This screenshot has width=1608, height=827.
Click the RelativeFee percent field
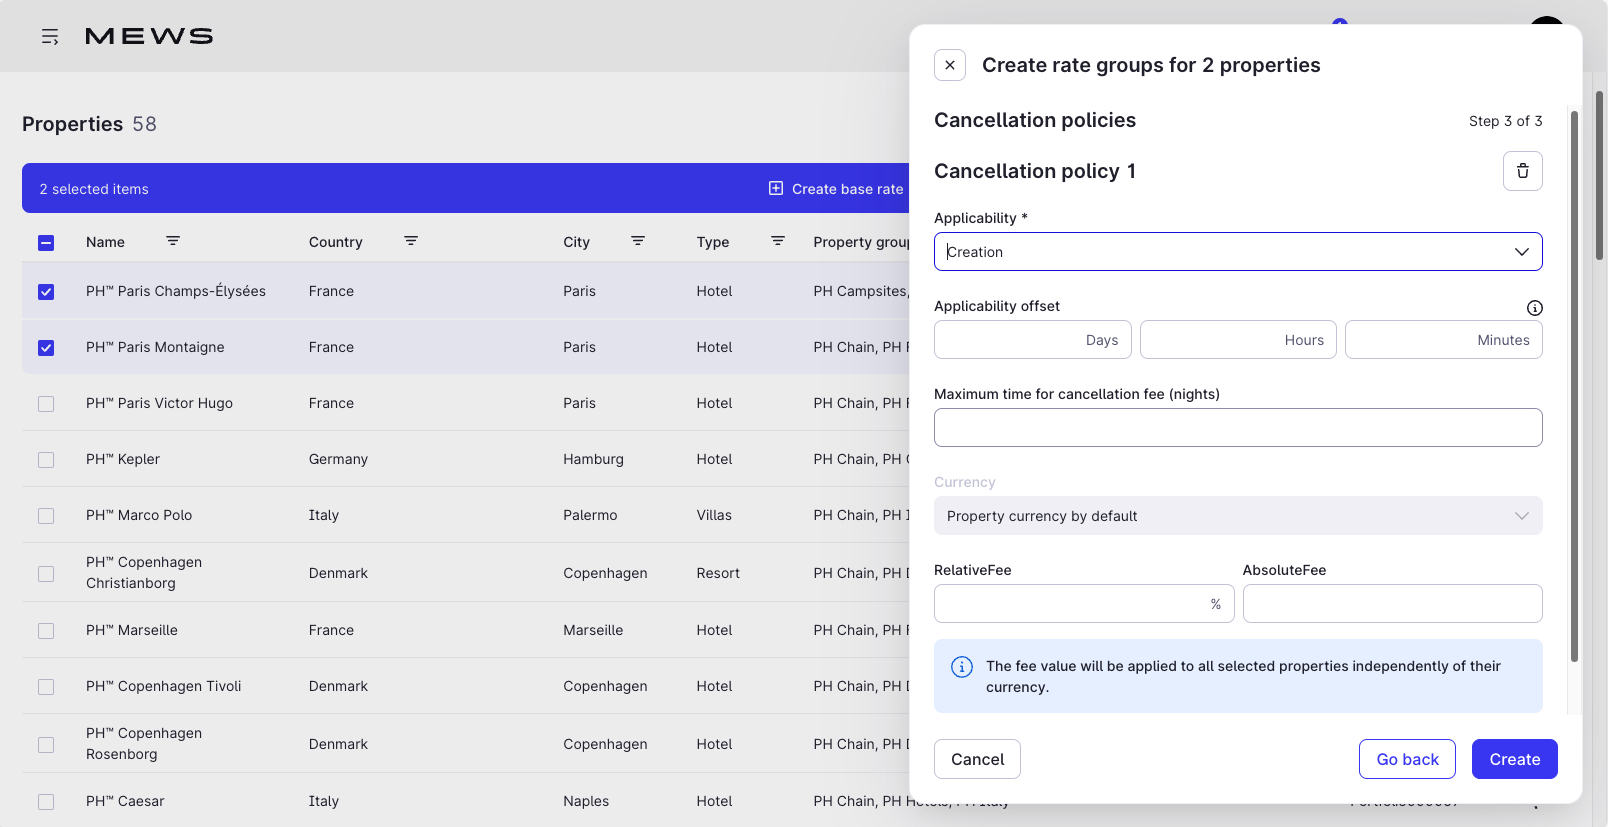(1084, 604)
